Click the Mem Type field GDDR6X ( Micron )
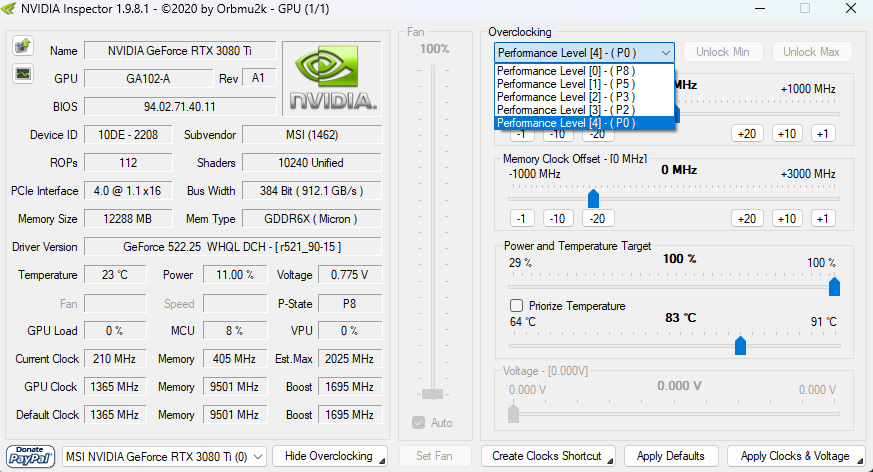The height and width of the screenshot is (472, 873). [x=312, y=219]
